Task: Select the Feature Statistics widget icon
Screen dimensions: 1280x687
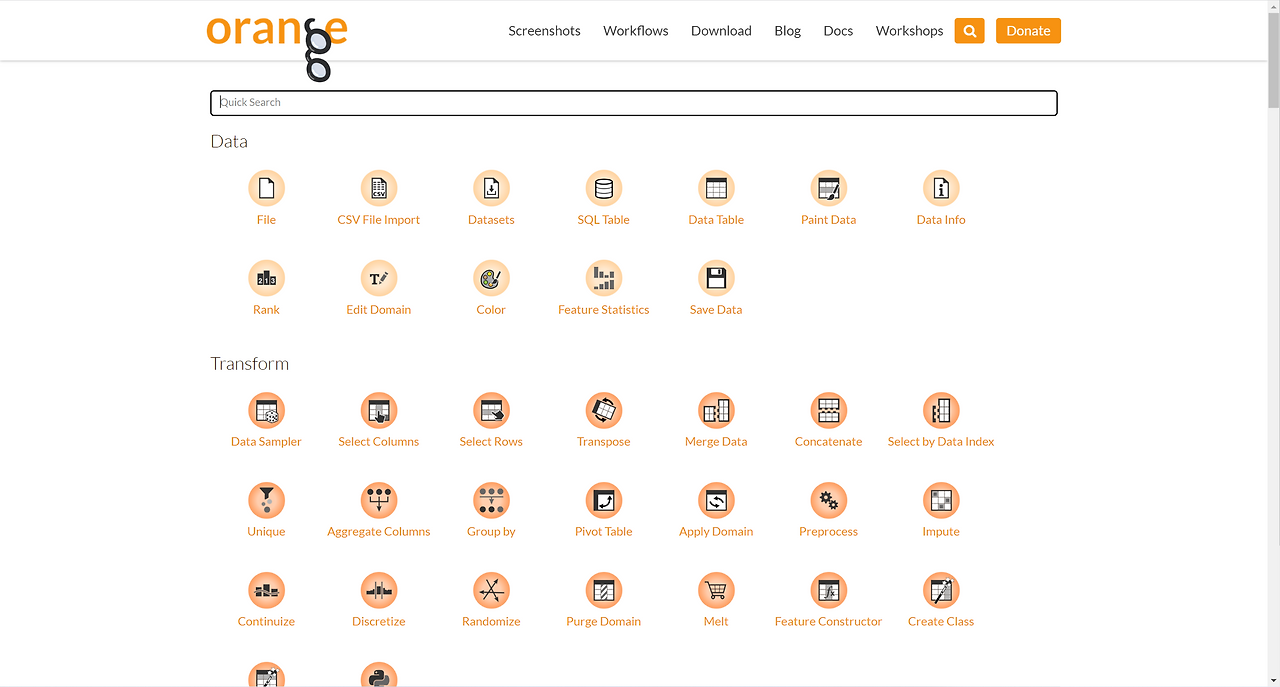Action: [x=604, y=278]
